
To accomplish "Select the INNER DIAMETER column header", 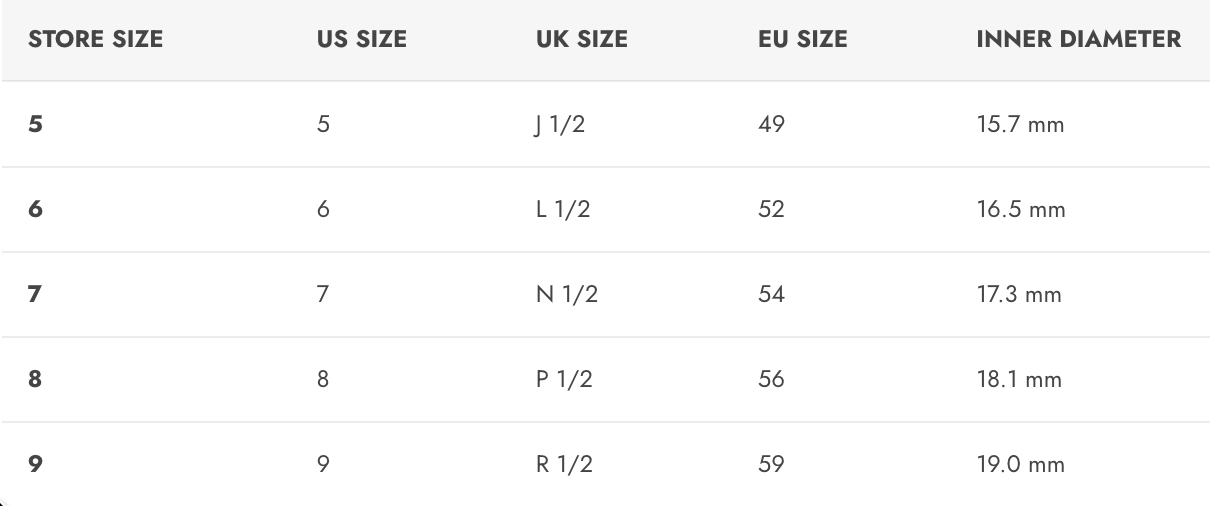I will 1078,40.
